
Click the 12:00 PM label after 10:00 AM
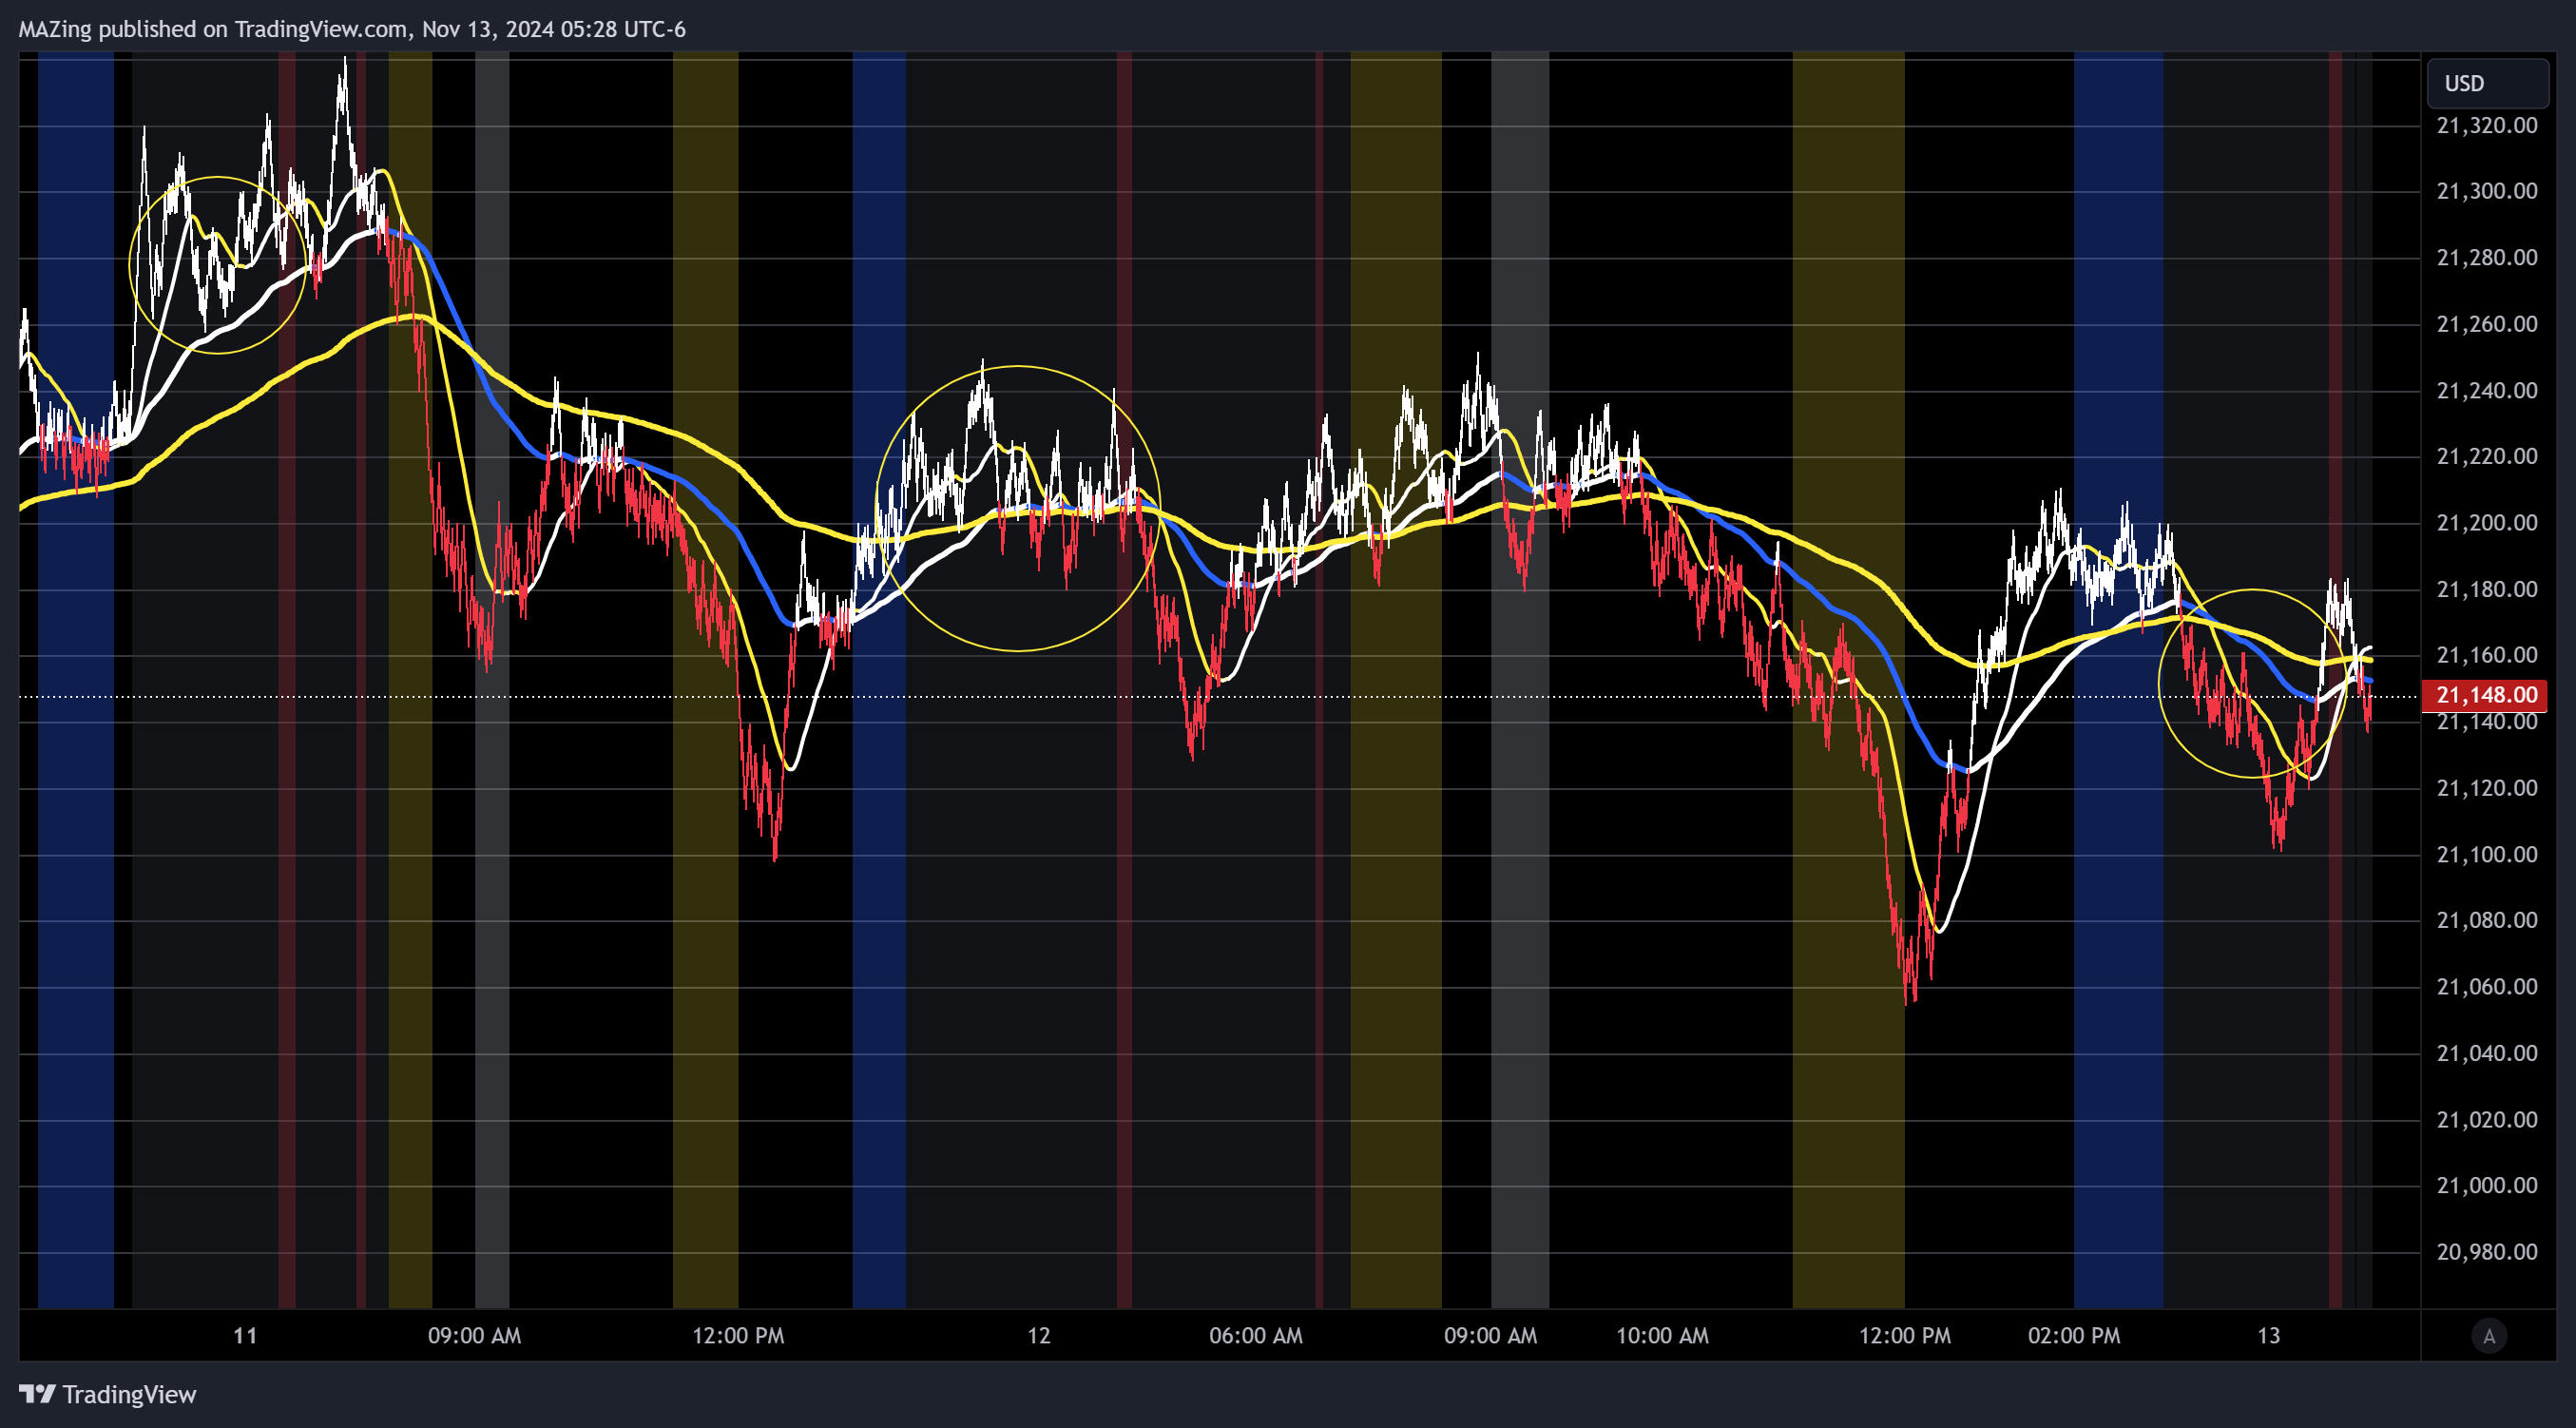[1904, 1335]
